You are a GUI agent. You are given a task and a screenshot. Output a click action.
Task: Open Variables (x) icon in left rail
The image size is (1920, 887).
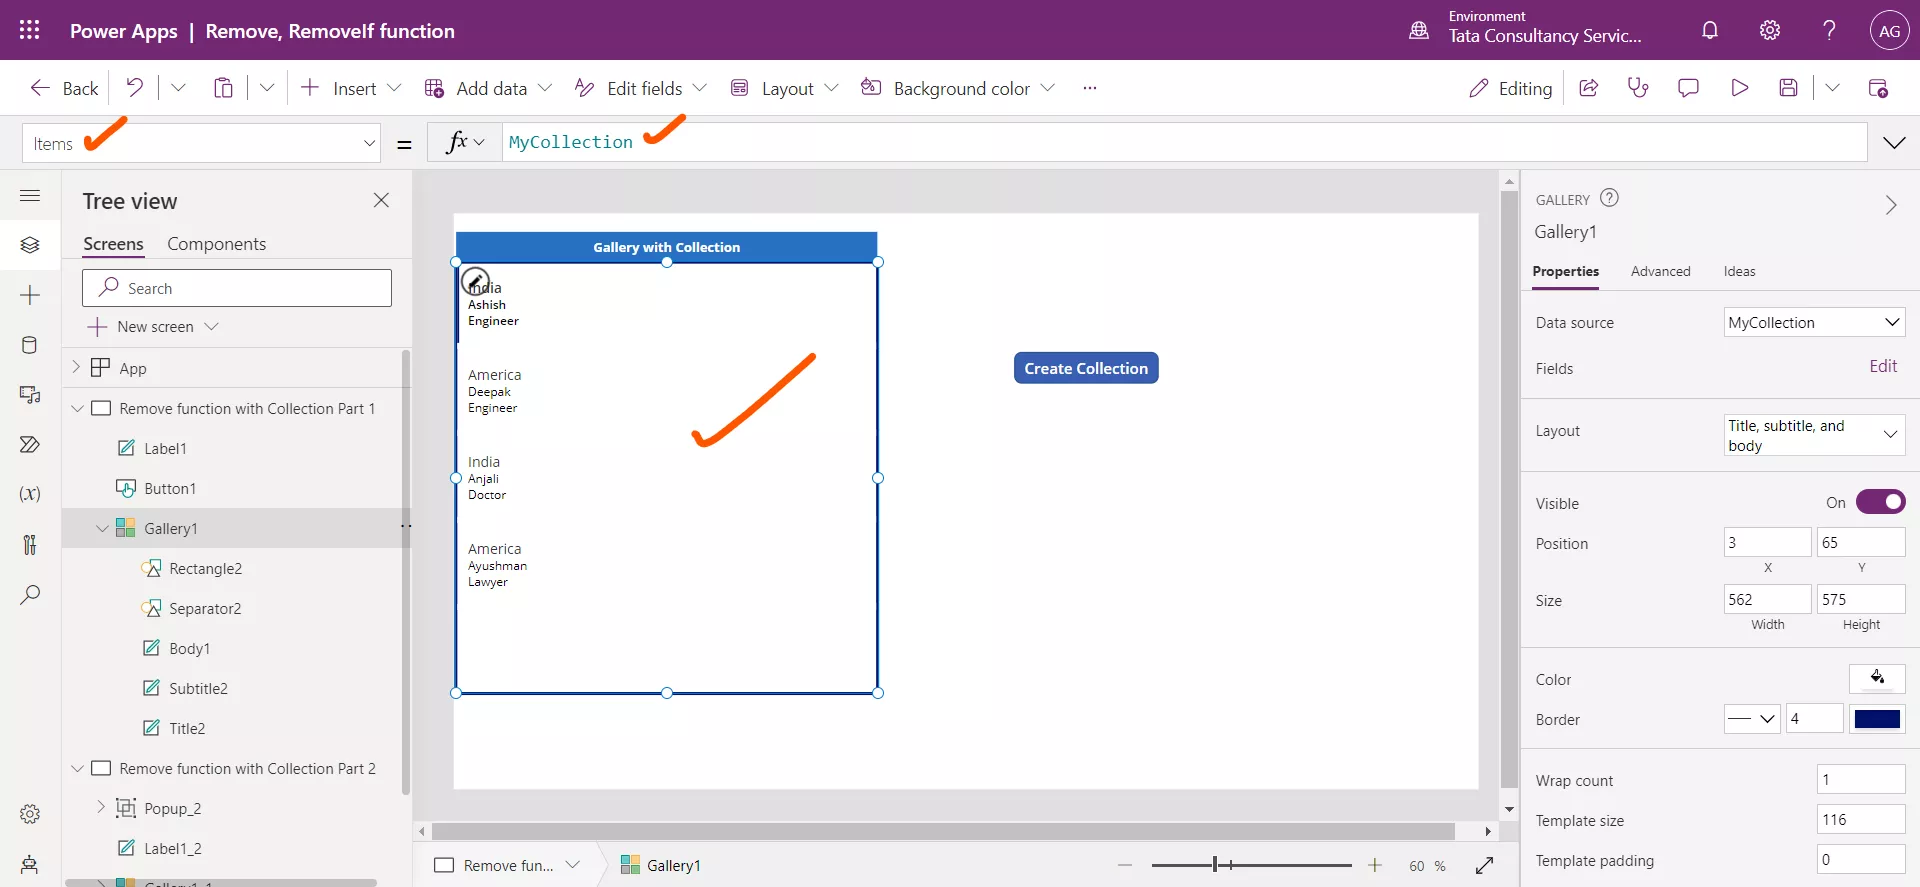pos(30,494)
